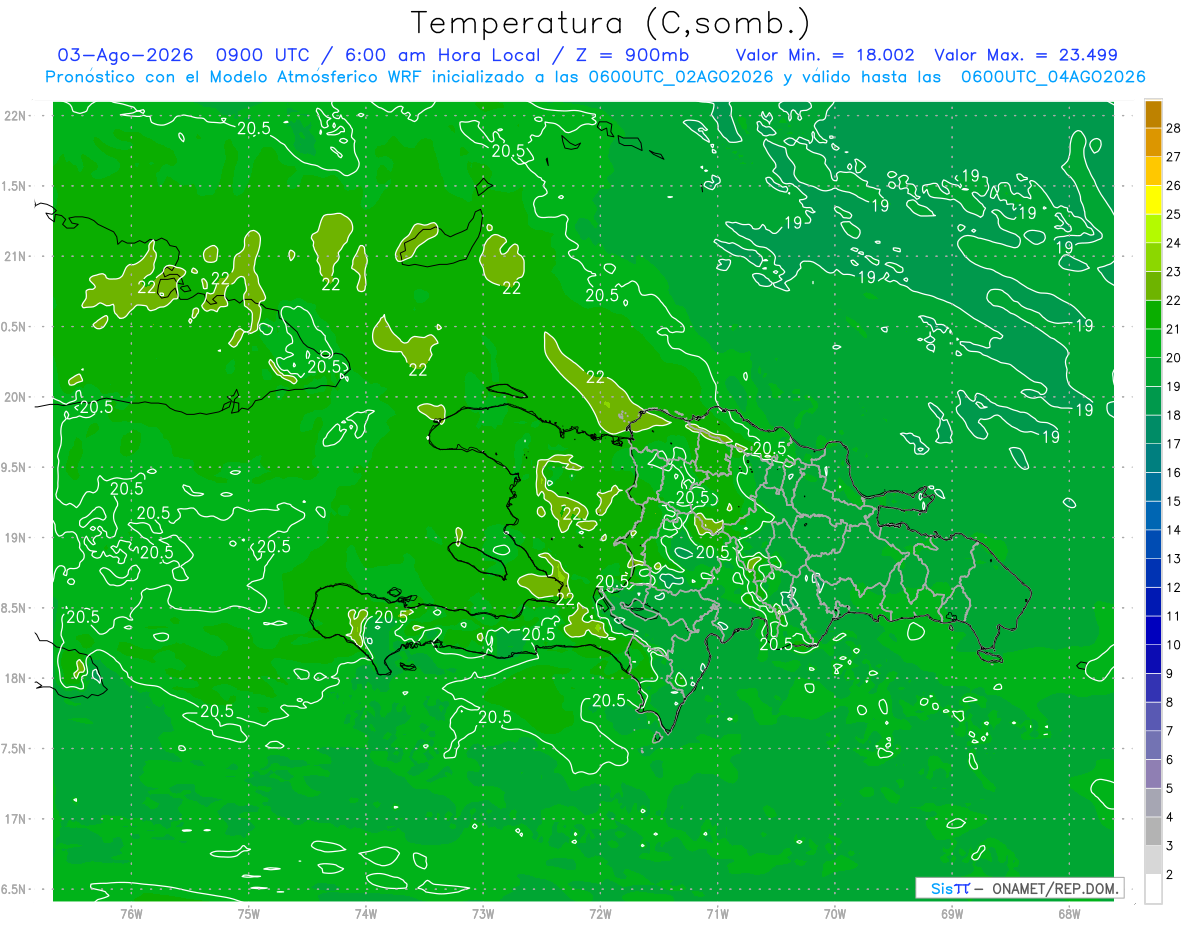Click the '69W' longitude axis label

click(x=952, y=913)
